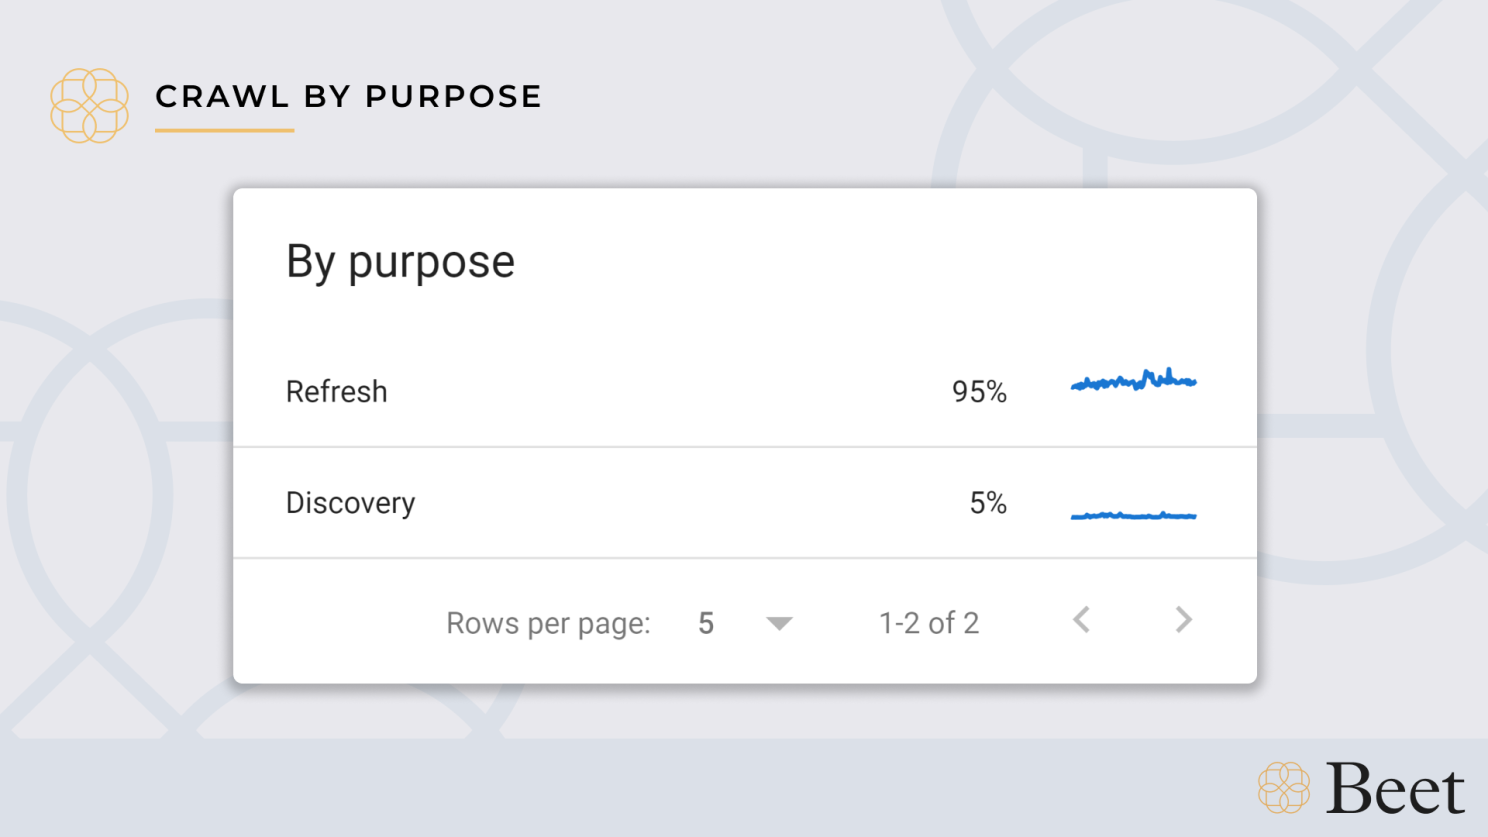Viewport: 1488px width, 837px height.
Task: Click empty space in the Discovery row
Action: click(x=680, y=502)
